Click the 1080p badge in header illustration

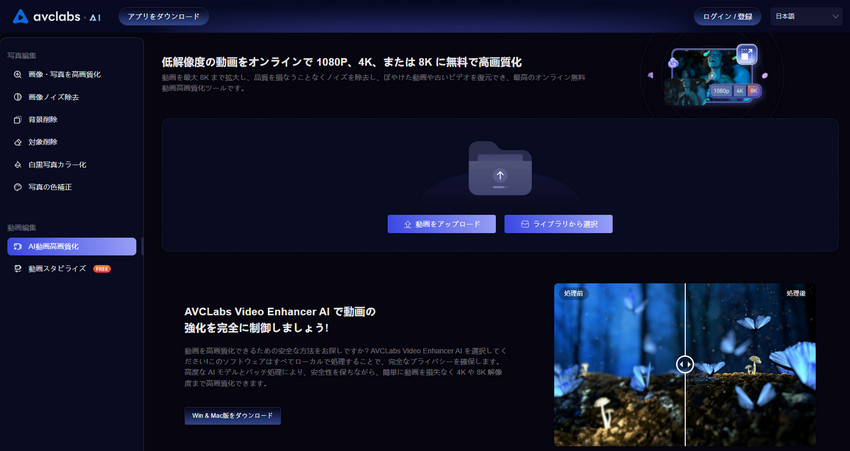tap(721, 91)
